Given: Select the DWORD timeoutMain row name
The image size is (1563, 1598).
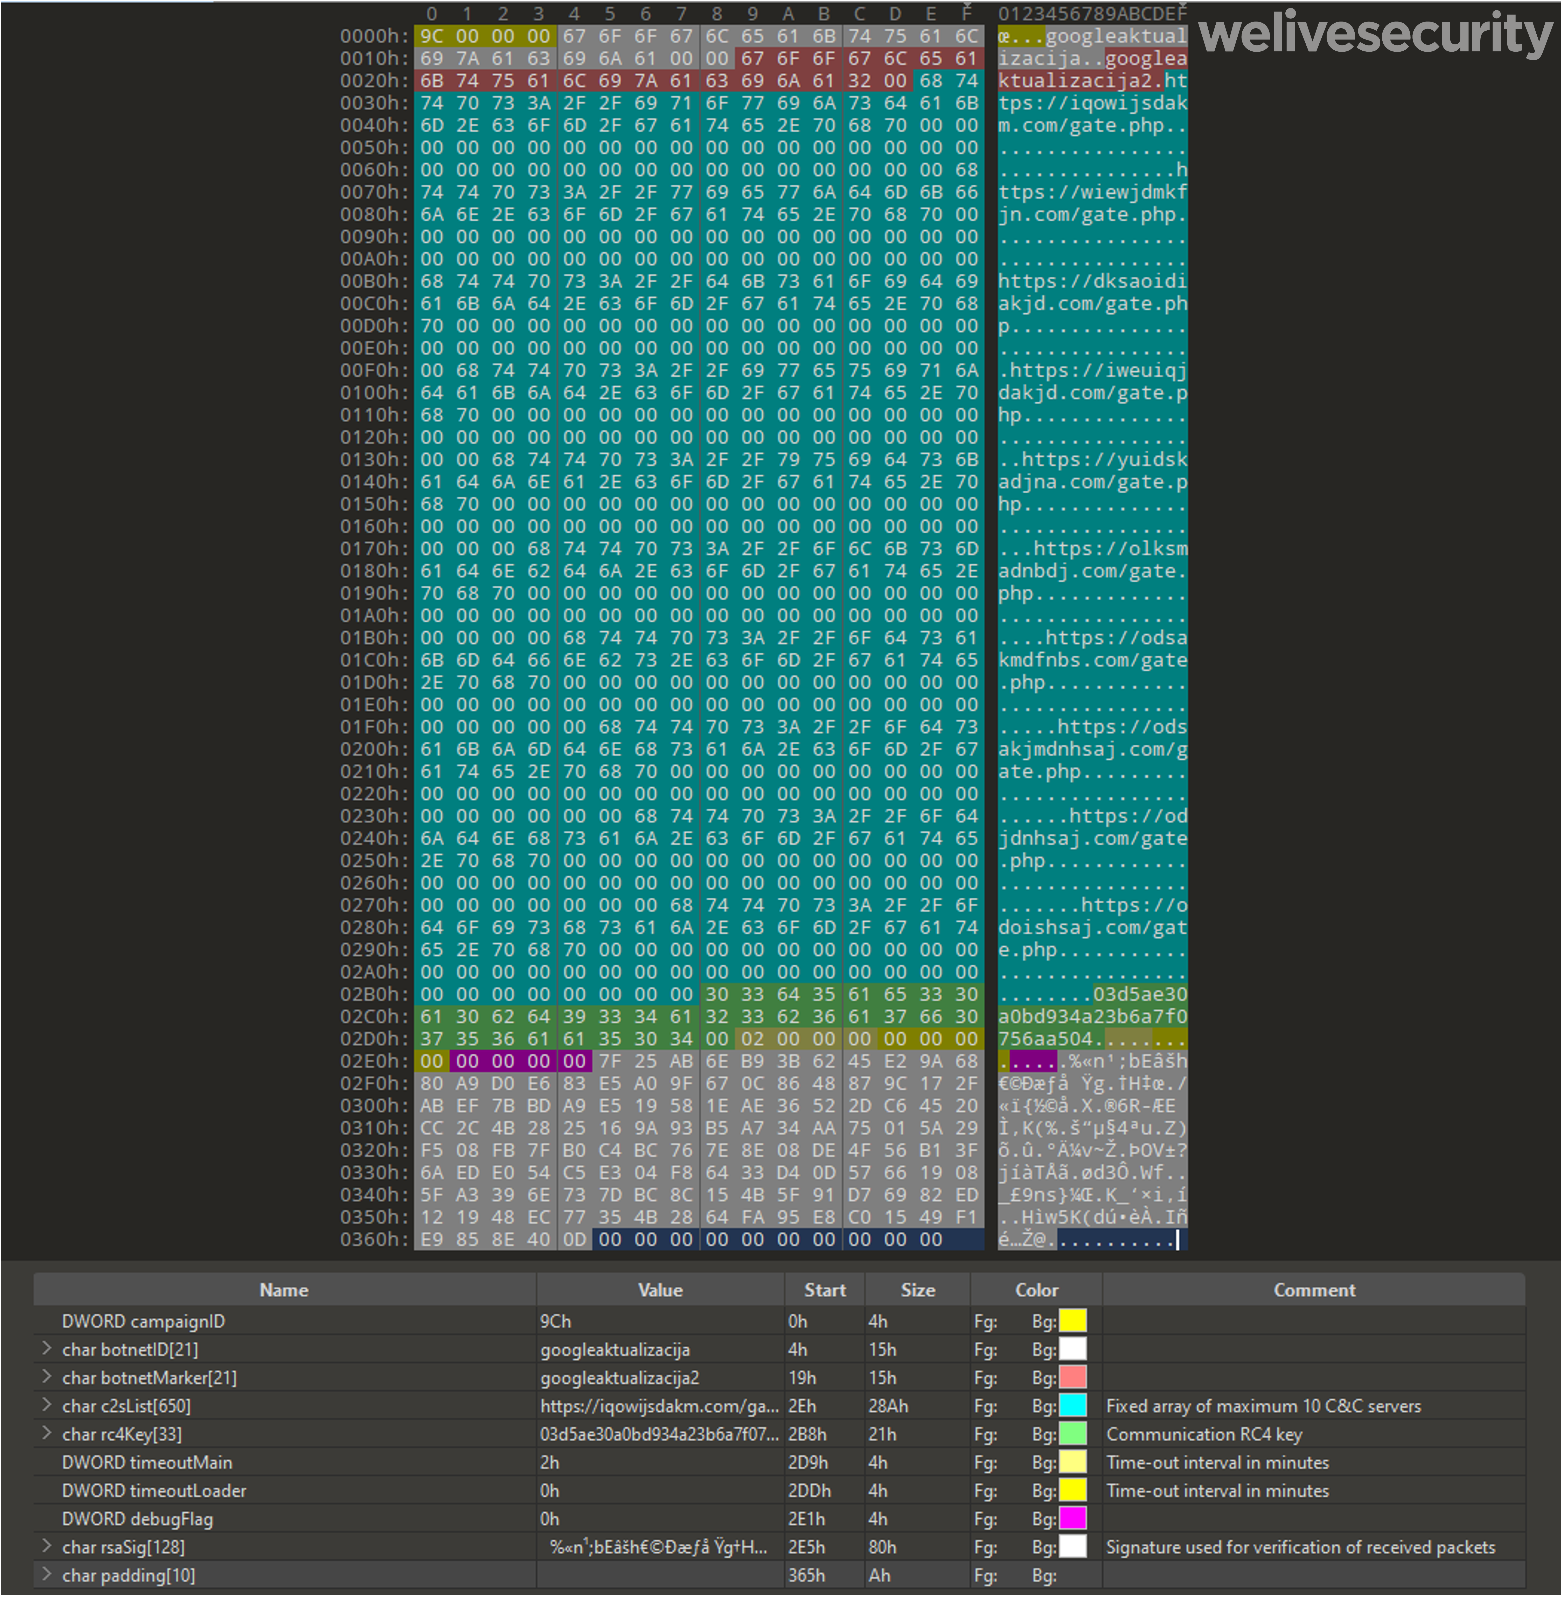Looking at the screenshot, I should pos(147,1462).
